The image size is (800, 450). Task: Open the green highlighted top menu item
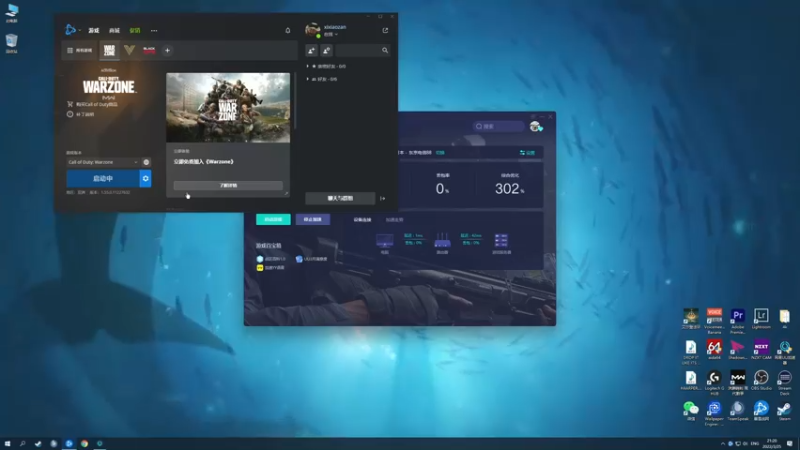point(135,31)
